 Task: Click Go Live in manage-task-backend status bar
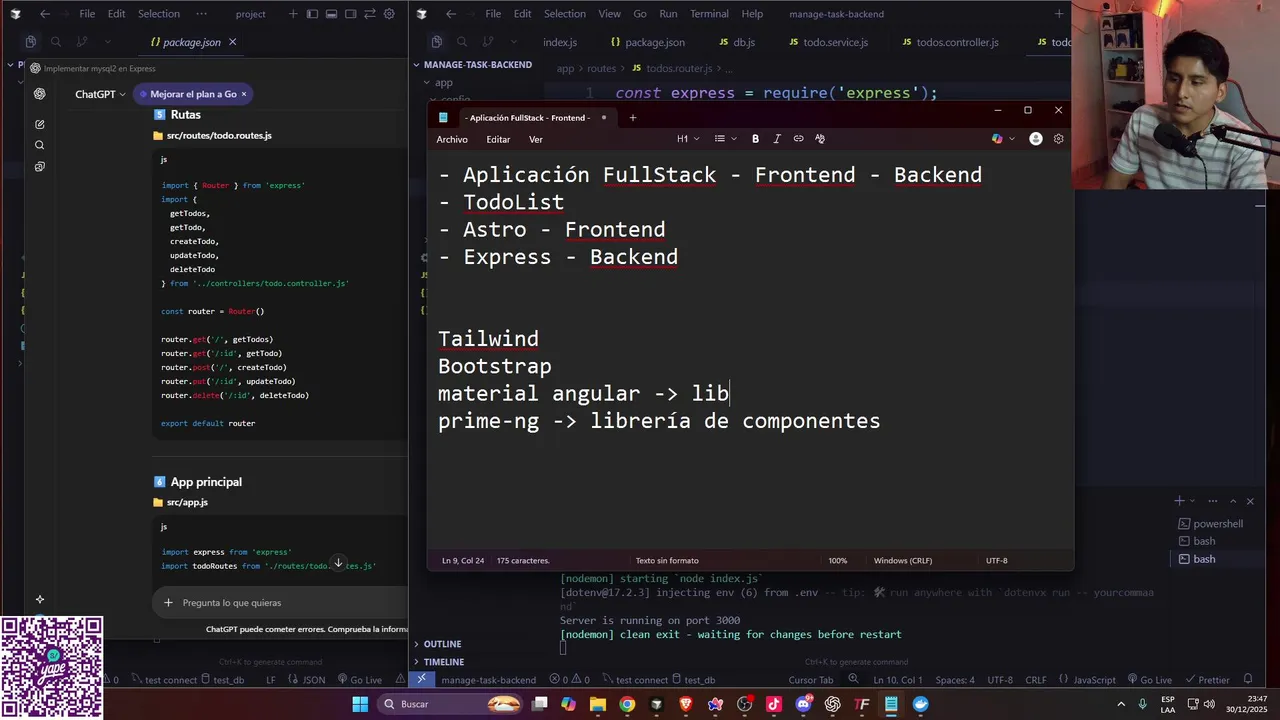pos(1149,680)
